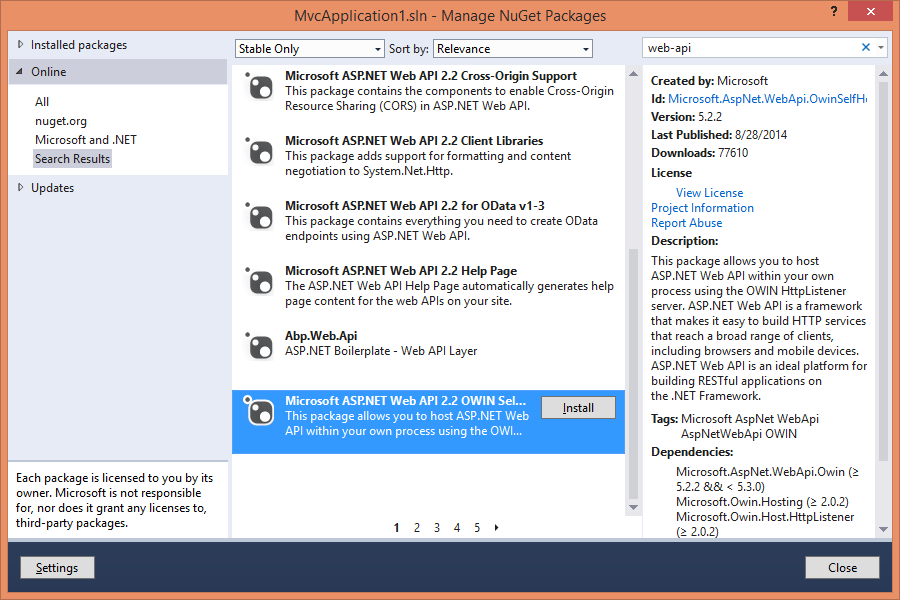Screen dimensions: 900x600
Task: Select the Abp.Web.Api package title
Action: pos(321,335)
